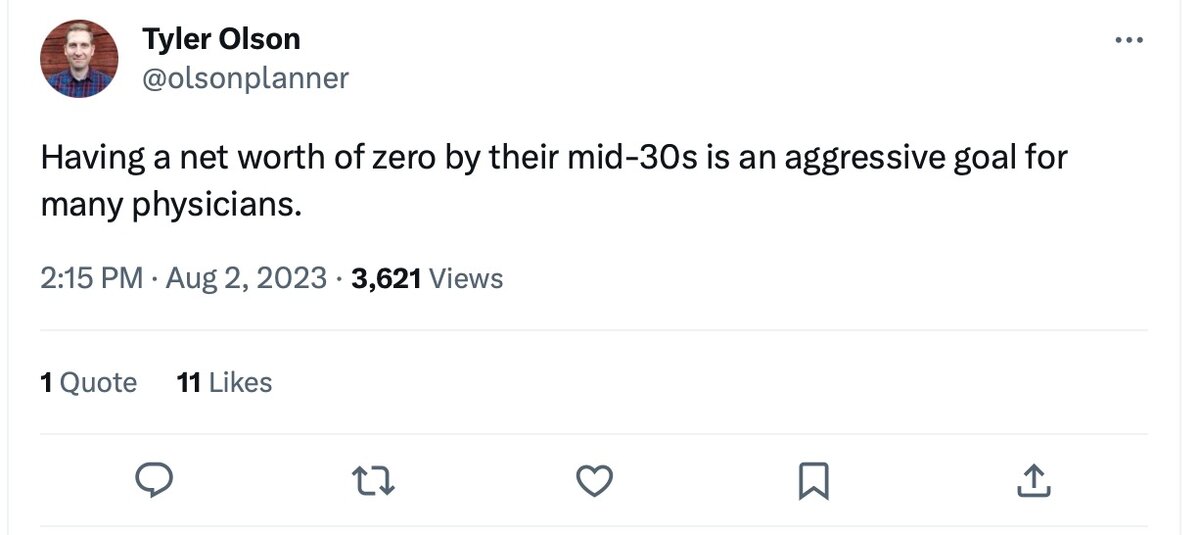Click the Aug 2, 2023 date

tap(246, 278)
